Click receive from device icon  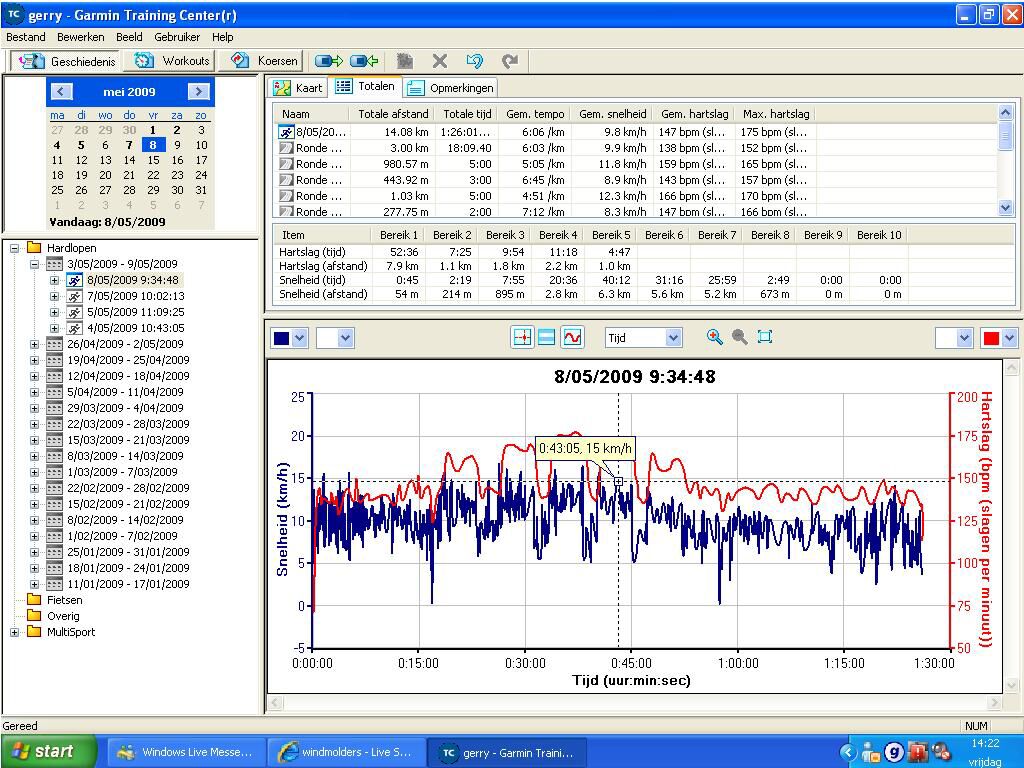pyautogui.click(x=364, y=61)
